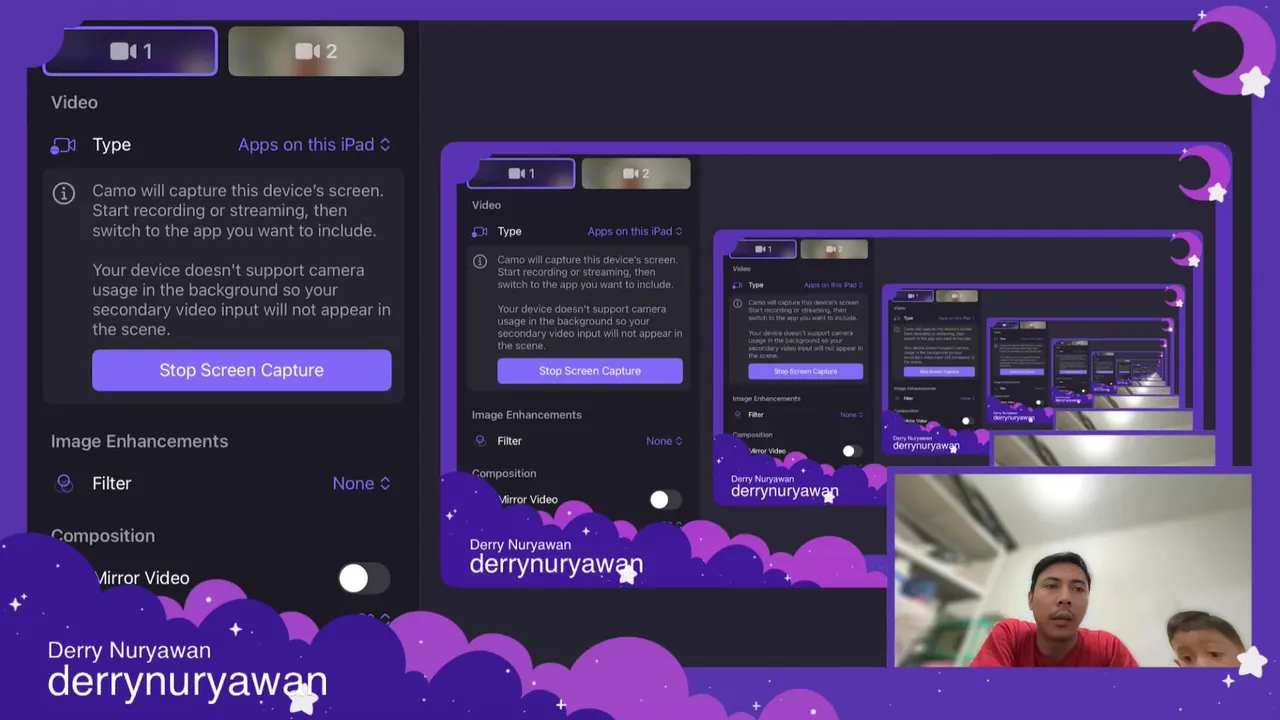Click the camera Type icon in mirrored preview
Image resolution: width=1280 pixels, height=720 pixels.
pos(479,231)
